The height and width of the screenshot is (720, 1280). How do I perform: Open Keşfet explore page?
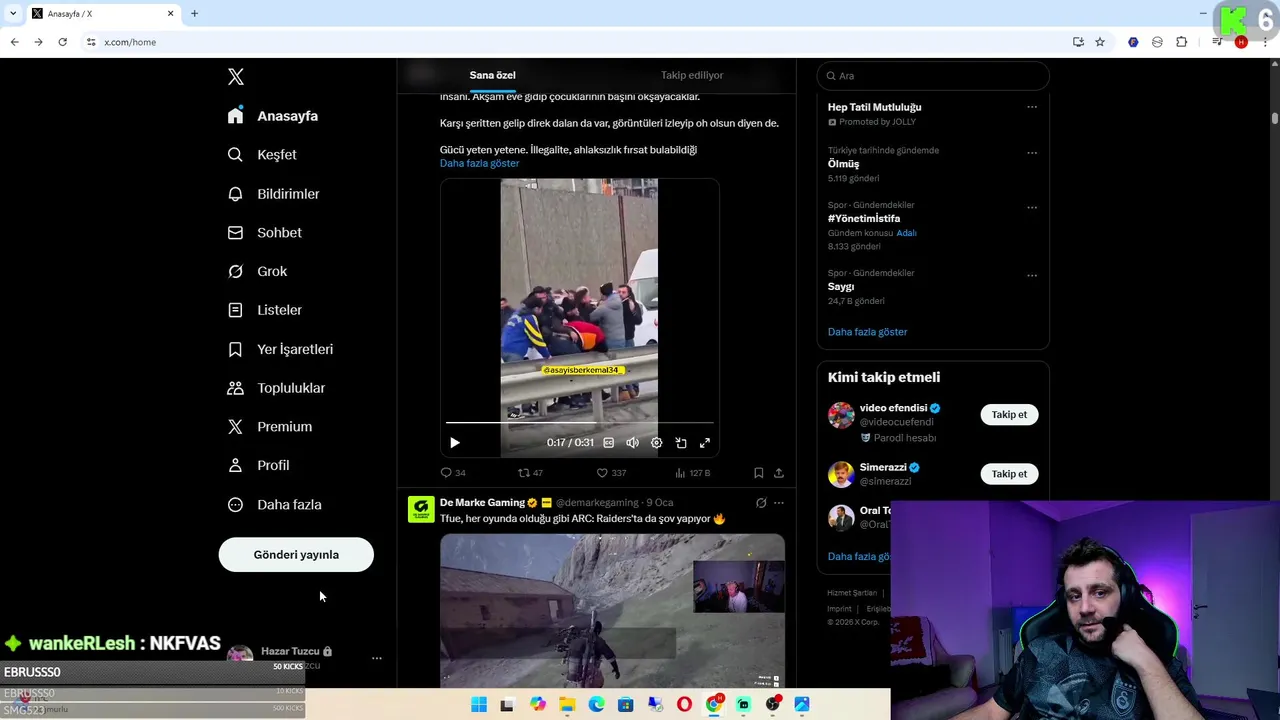262,155
